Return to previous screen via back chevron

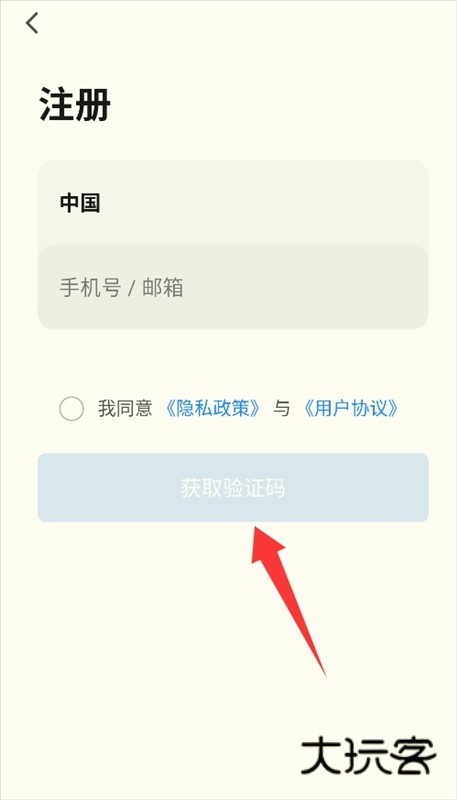(32, 23)
